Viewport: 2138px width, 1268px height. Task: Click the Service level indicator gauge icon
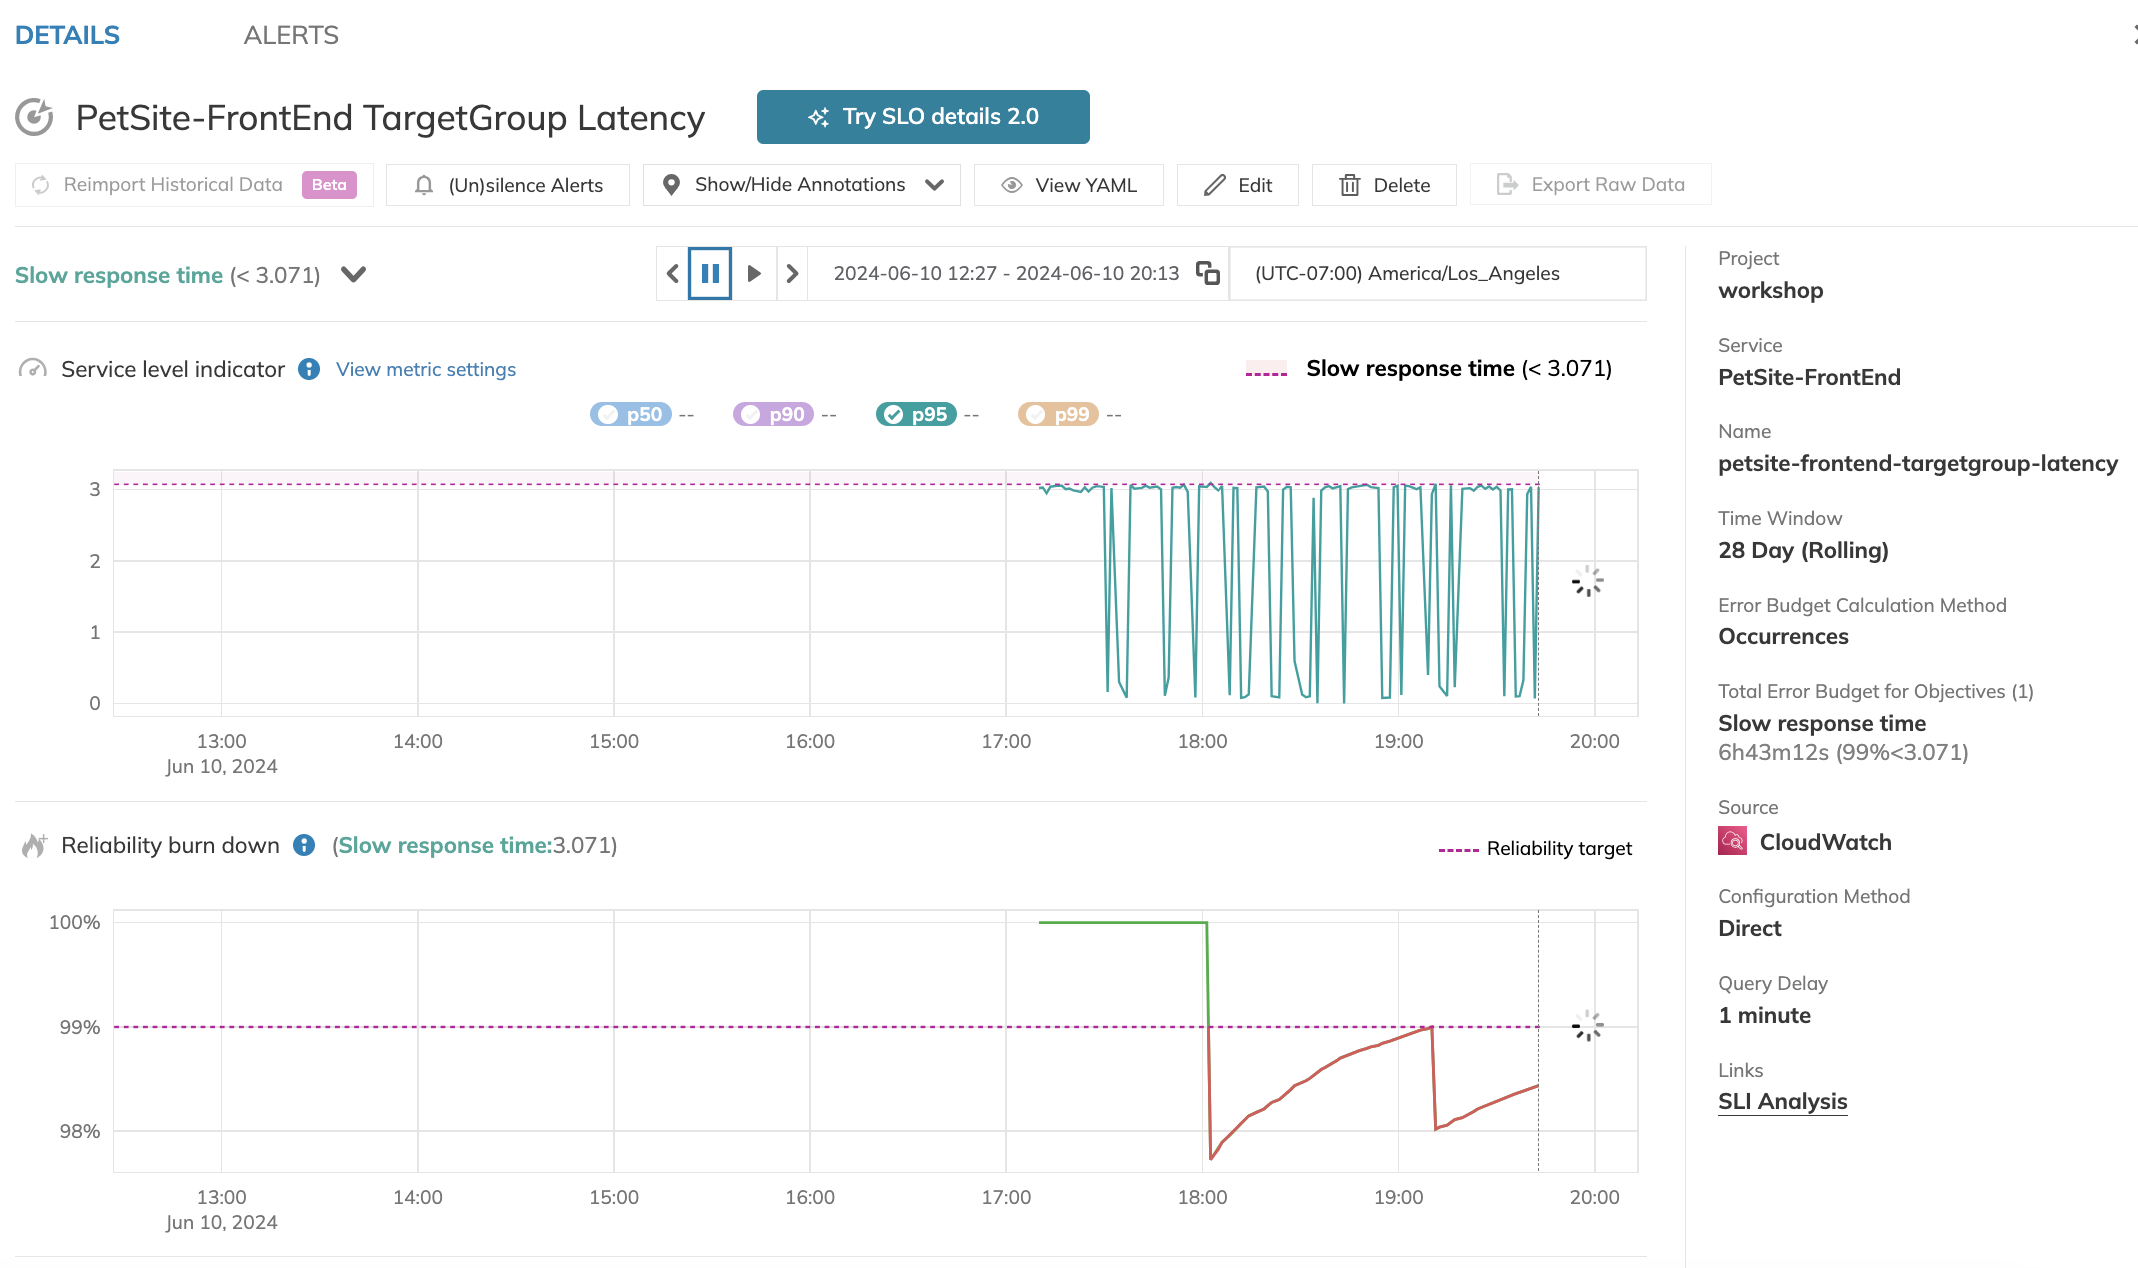(33, 369)
